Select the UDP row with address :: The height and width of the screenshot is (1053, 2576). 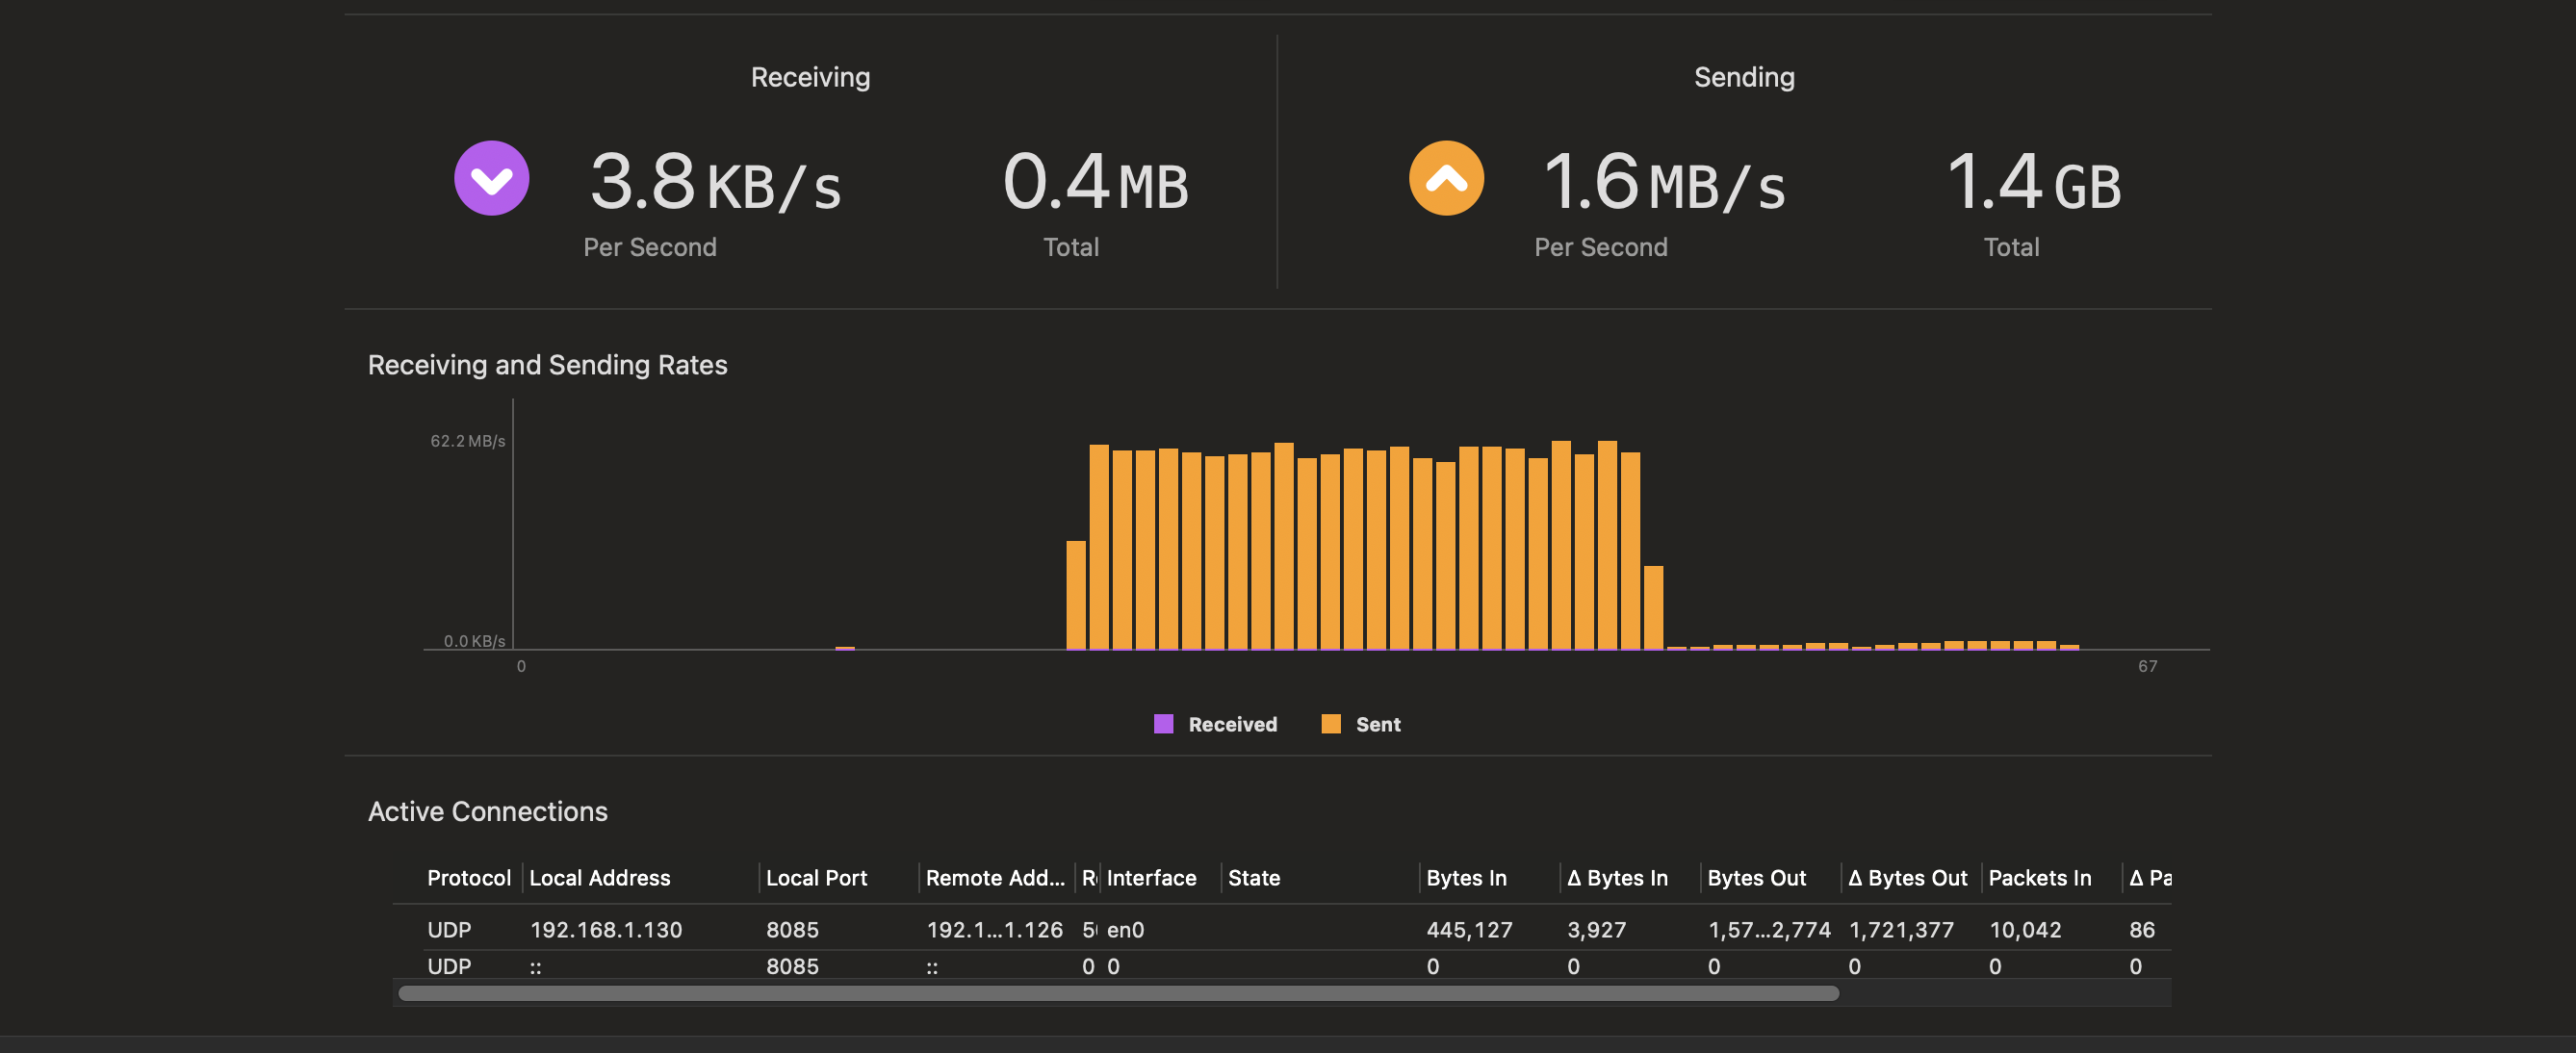pos(1282,966)
